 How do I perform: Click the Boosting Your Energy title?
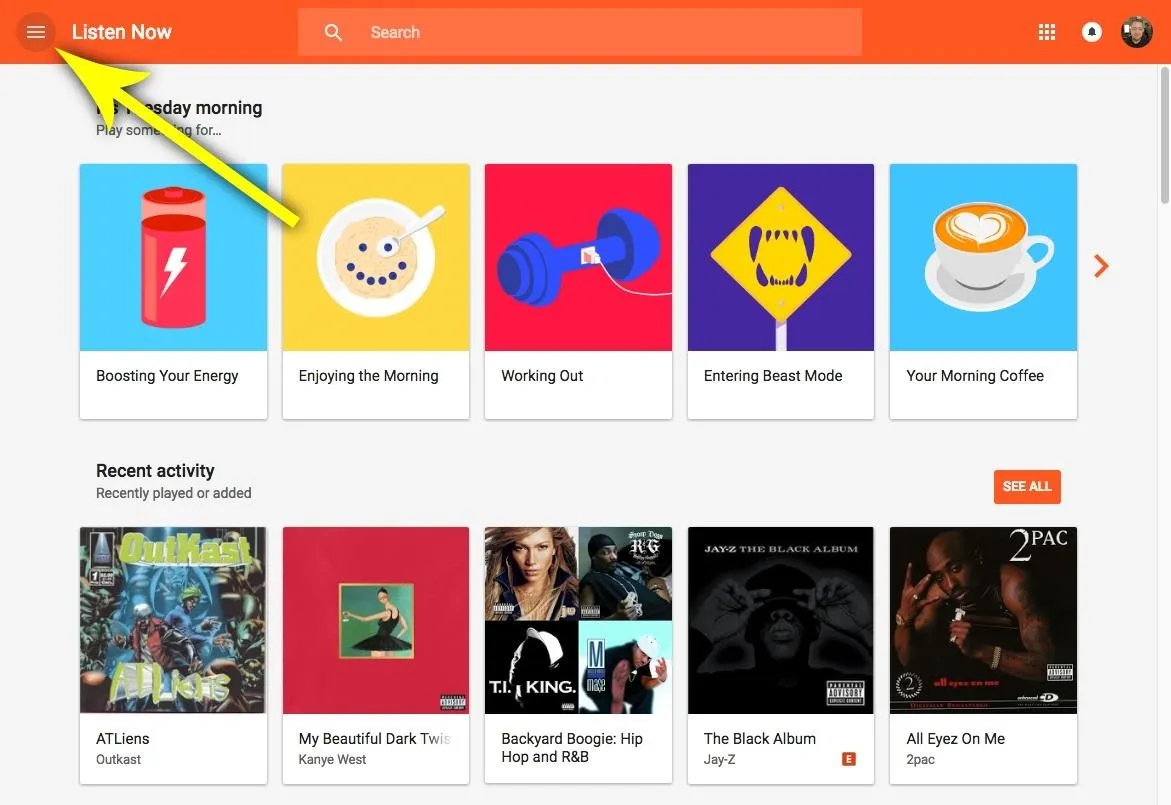click(167, 376)
